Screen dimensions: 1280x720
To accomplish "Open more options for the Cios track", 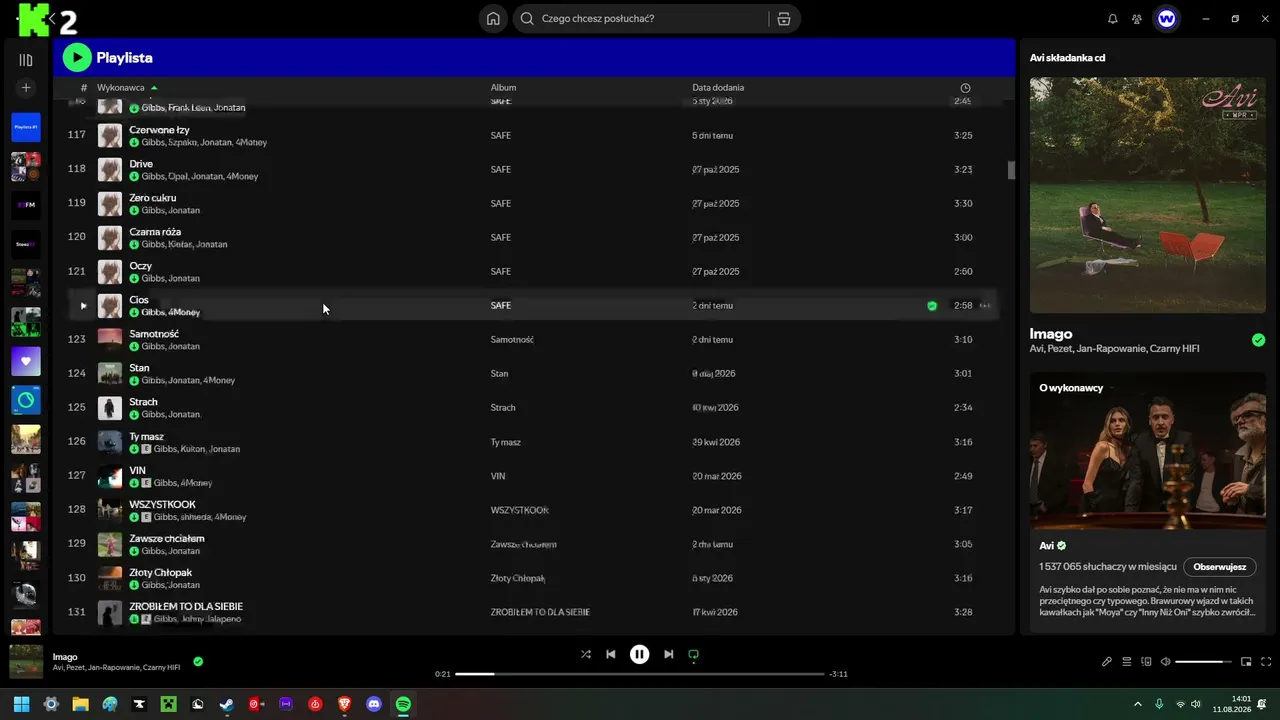I will coord(985,306).
